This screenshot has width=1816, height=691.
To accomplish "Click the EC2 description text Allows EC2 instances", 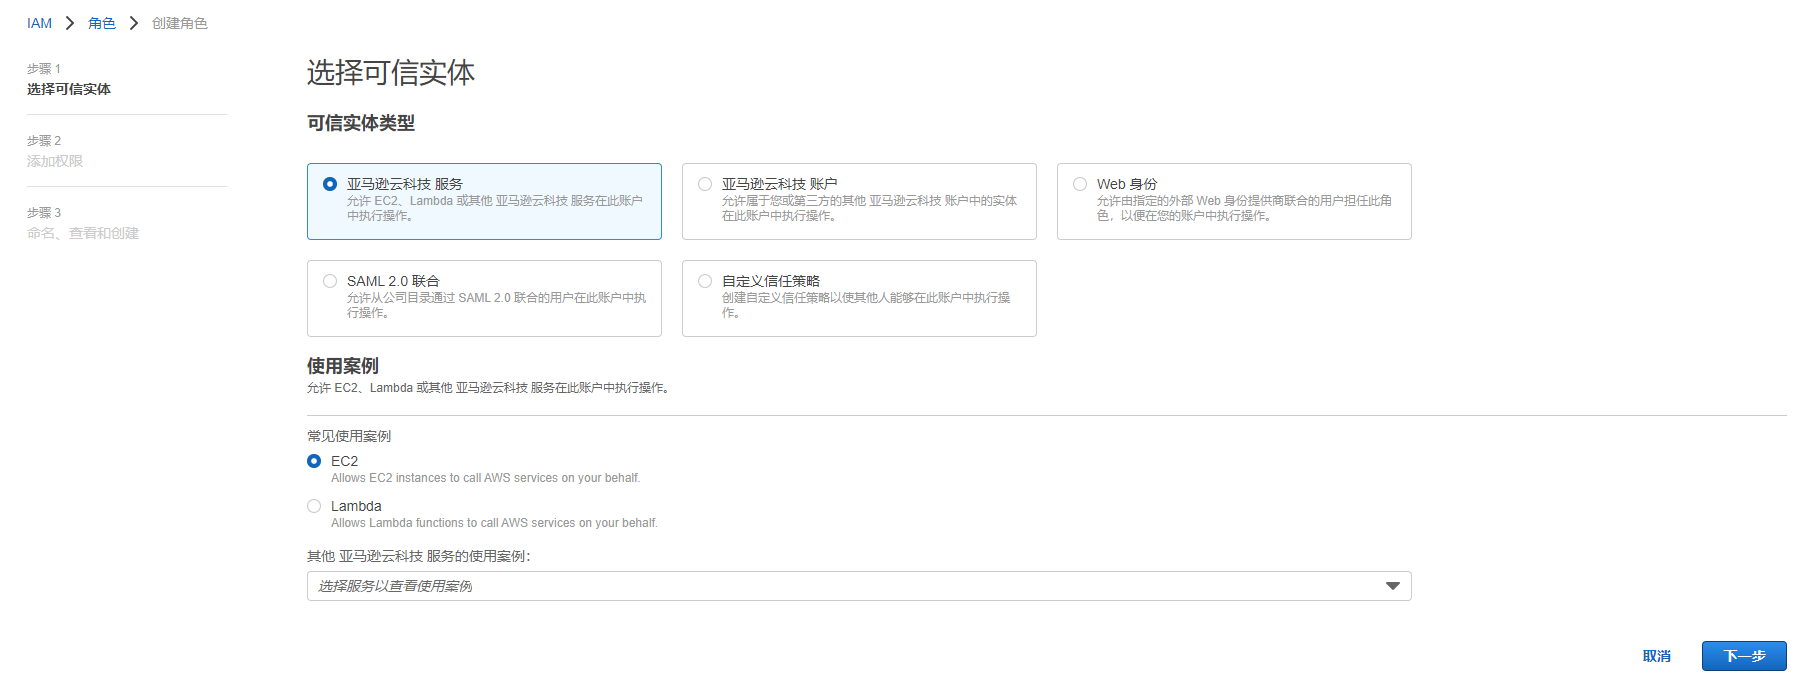I will click(486, 478).
